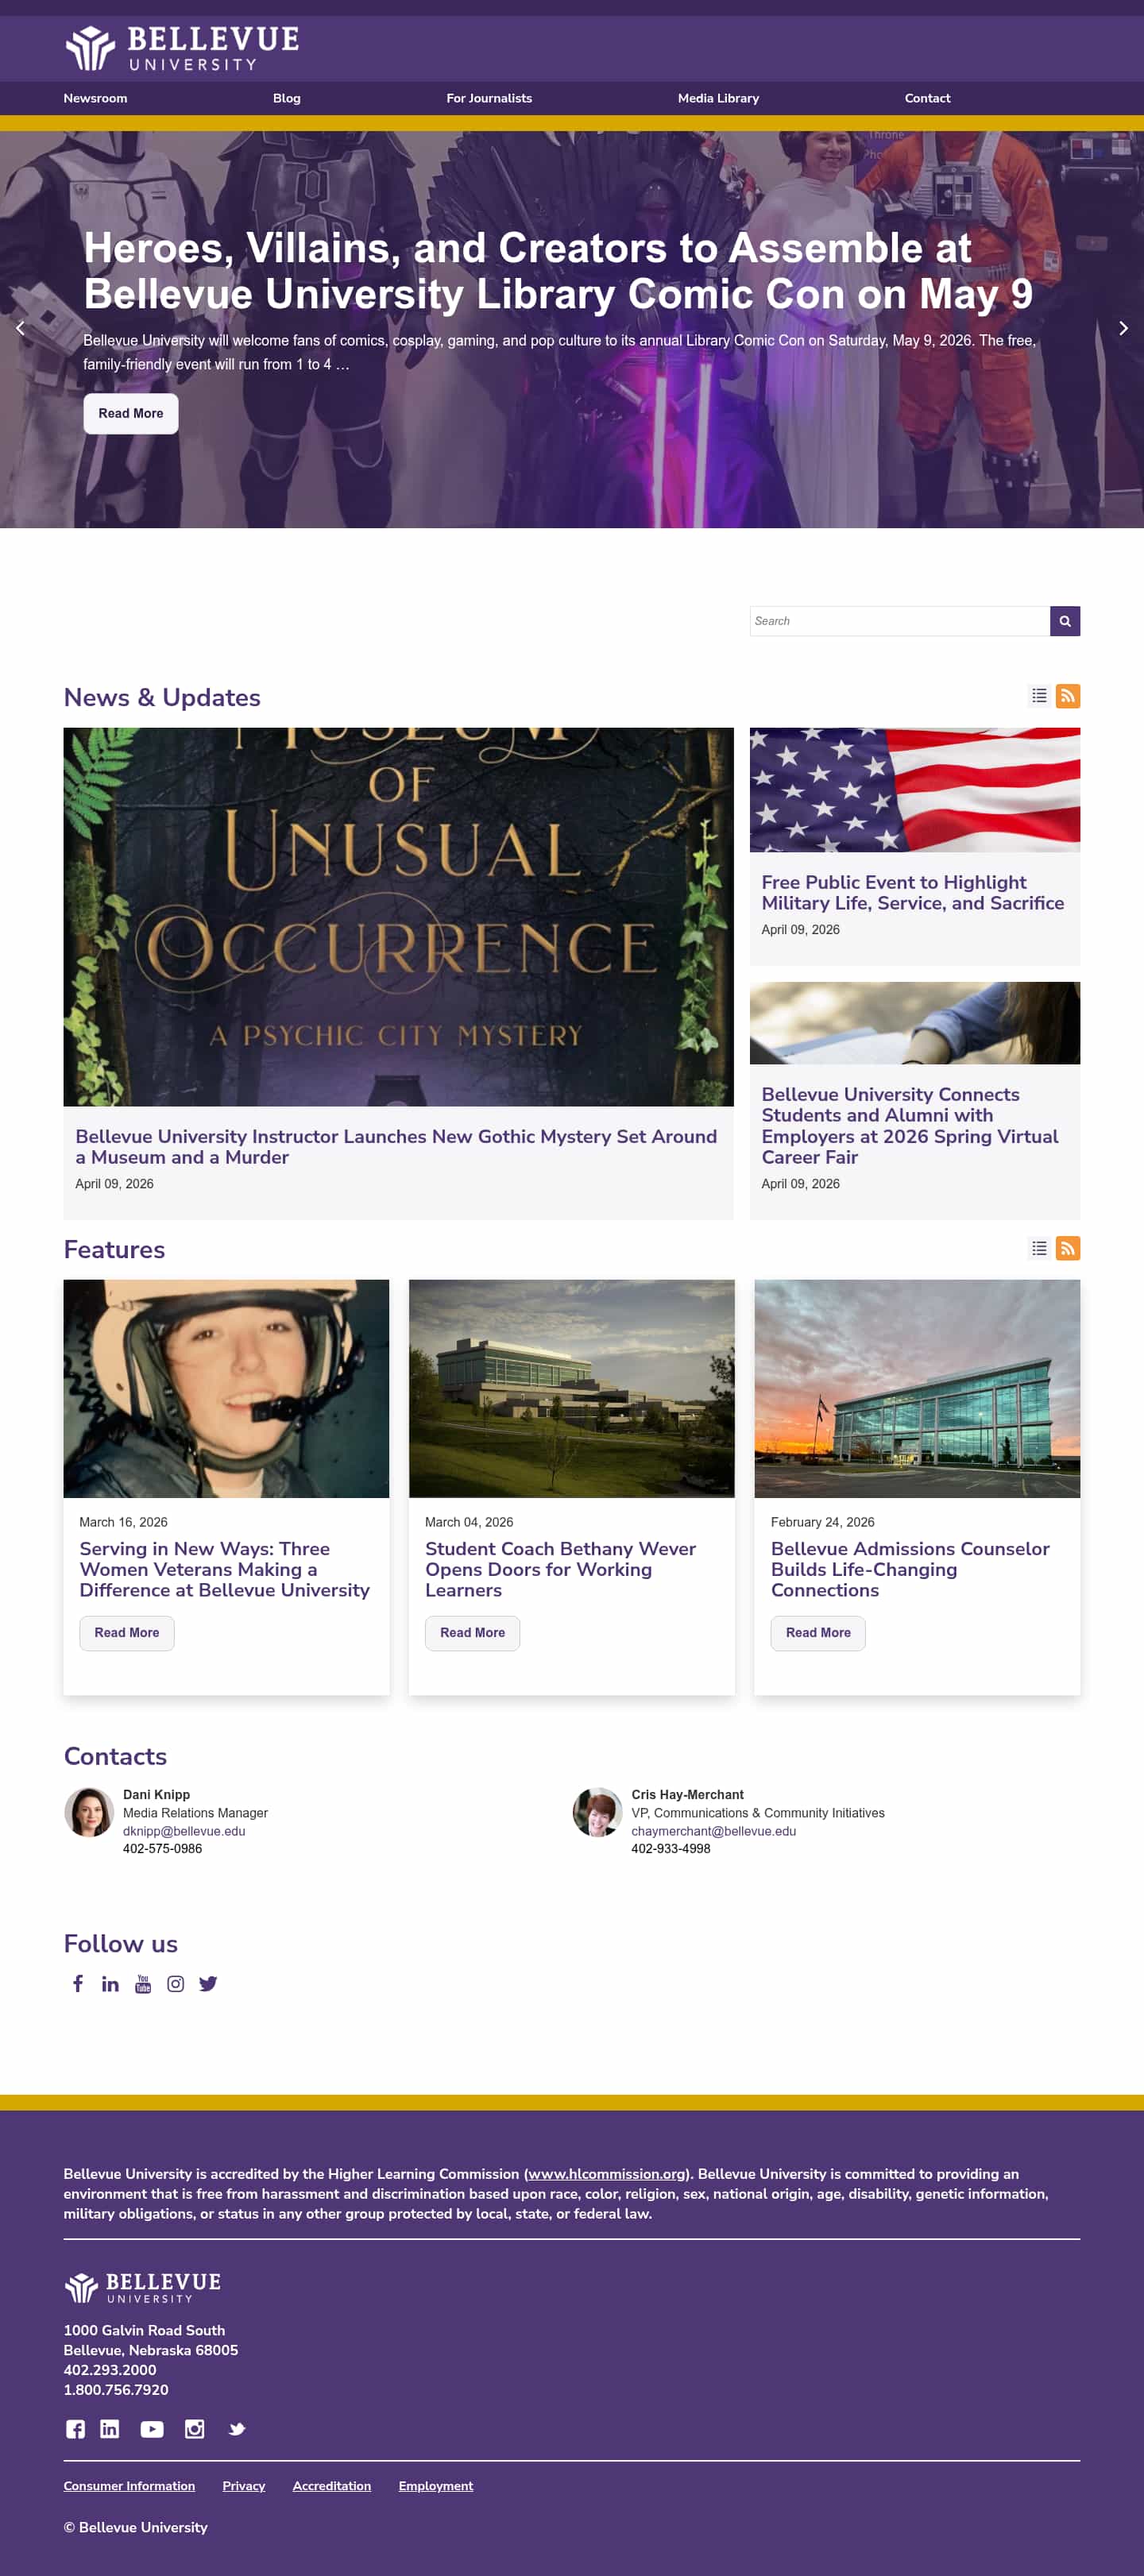
Task: Open the Media Library menu item
Action: [x=718, y=98]
